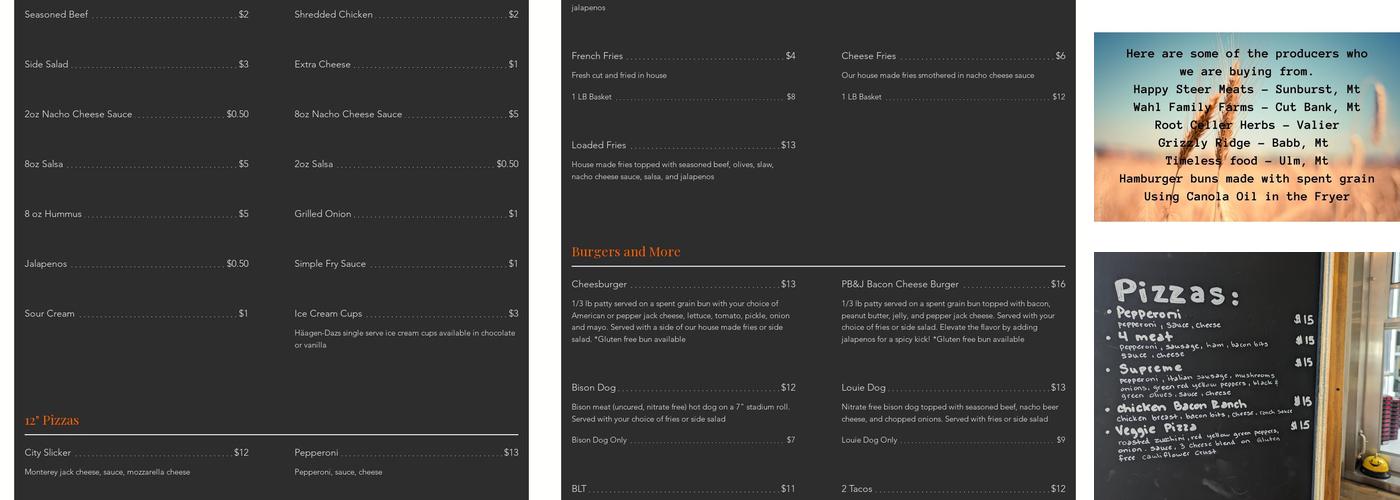Screen dimensions: 1400x500
Task: Click the PB&J Bacon Cheese Burger item
Action: [x=900, y=284]
